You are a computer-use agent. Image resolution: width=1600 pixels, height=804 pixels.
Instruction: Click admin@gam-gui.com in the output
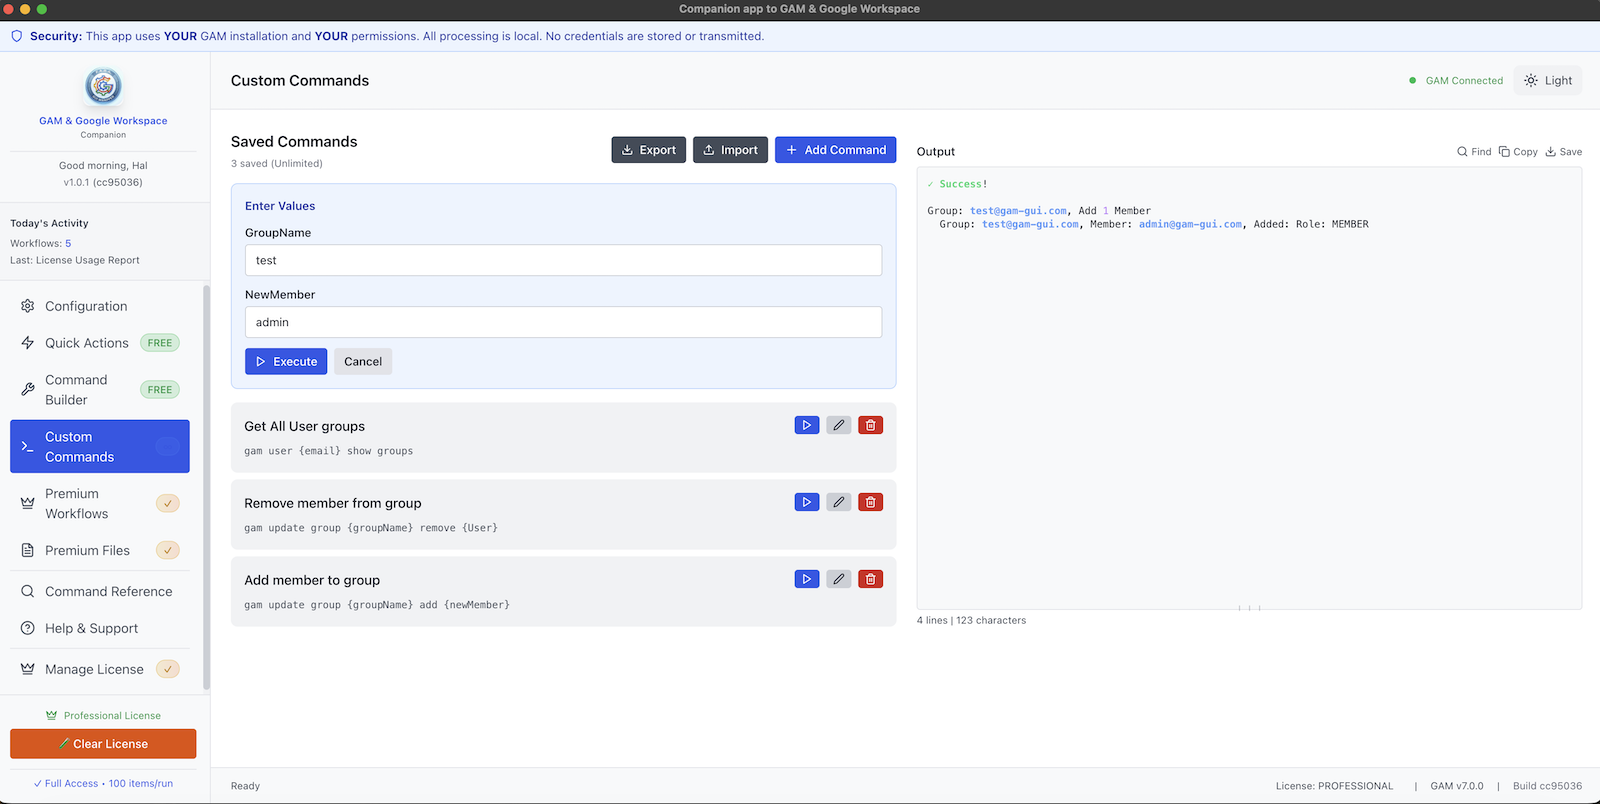(x=1190, y=225)
